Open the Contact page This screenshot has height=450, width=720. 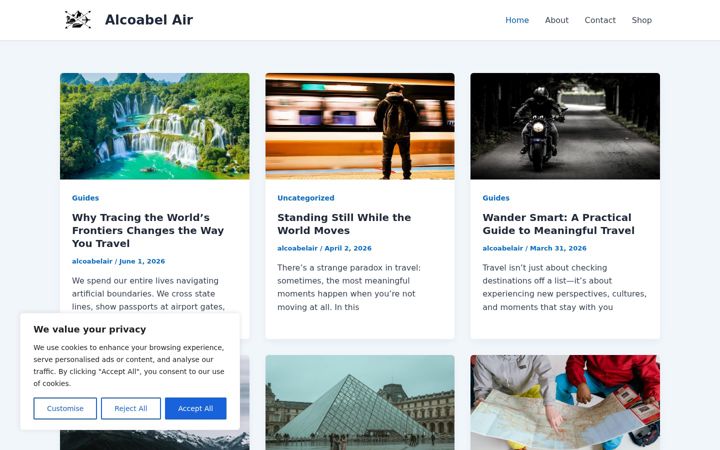[600, 20]
